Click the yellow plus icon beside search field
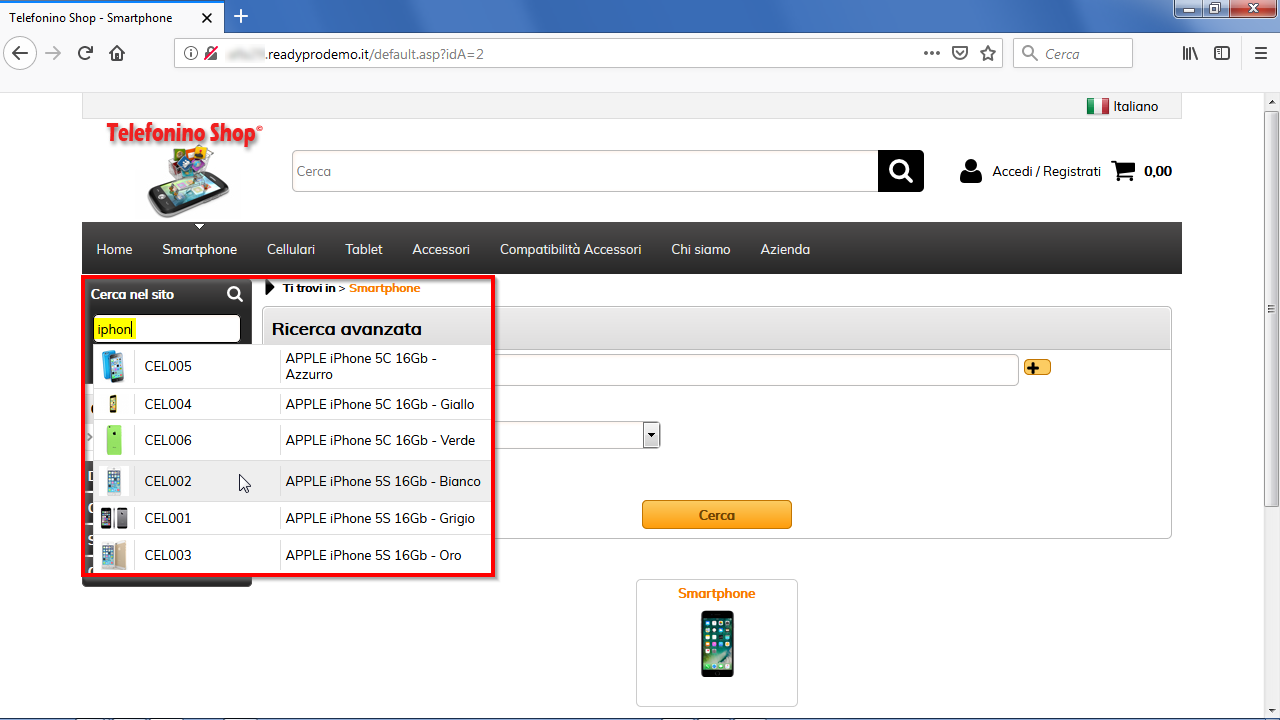Screen dimensions: 1280x720 click(1037, 368)
